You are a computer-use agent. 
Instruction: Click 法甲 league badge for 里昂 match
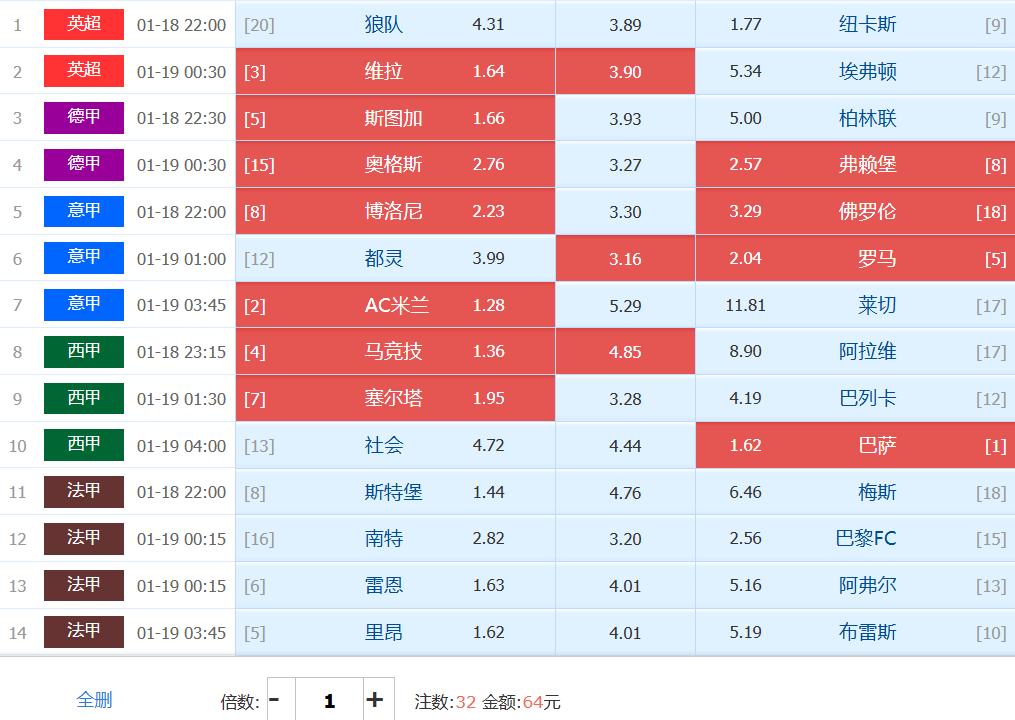(x=84, y=632)
